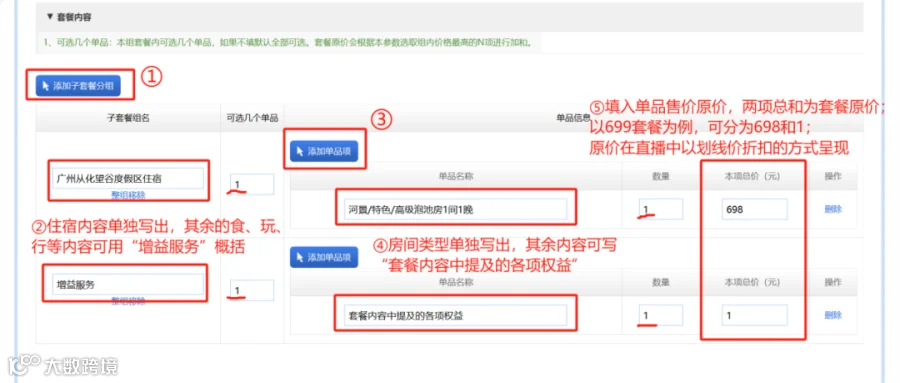Click the 添加子套餐分组 button
Viewport: 900px width, 383px height.
[79, 86]
